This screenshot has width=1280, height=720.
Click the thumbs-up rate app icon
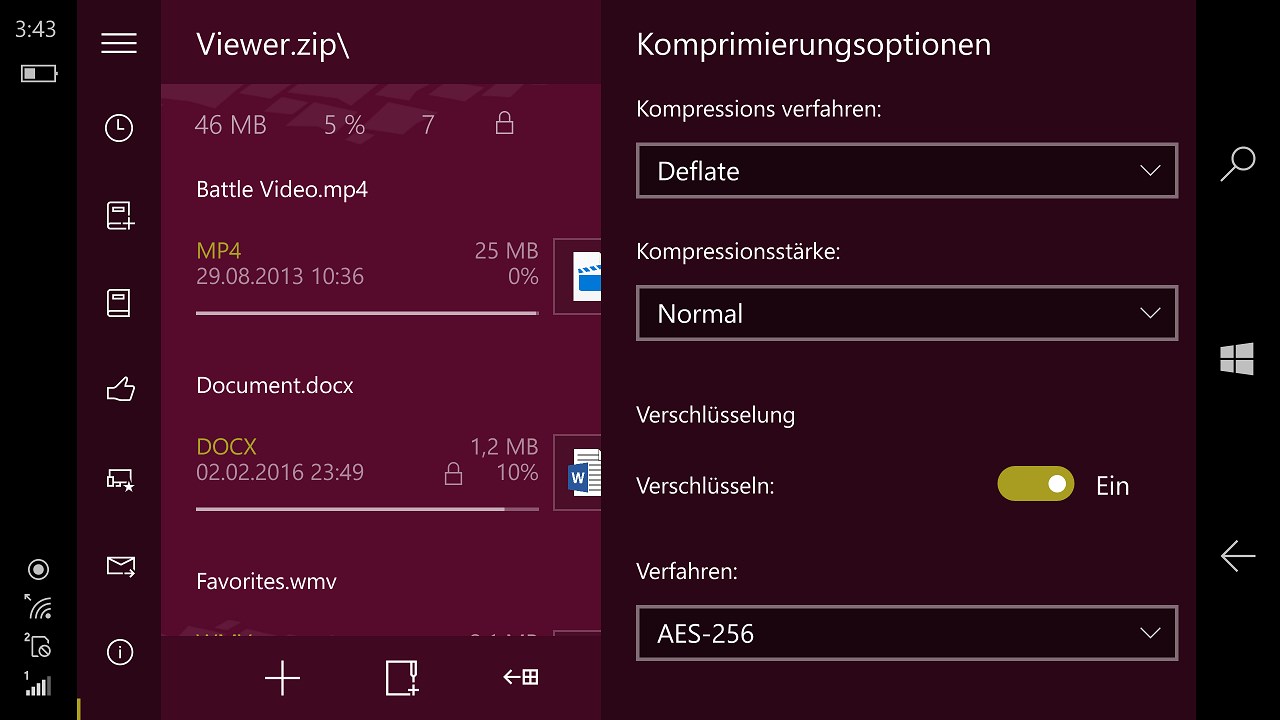point(119,389)
